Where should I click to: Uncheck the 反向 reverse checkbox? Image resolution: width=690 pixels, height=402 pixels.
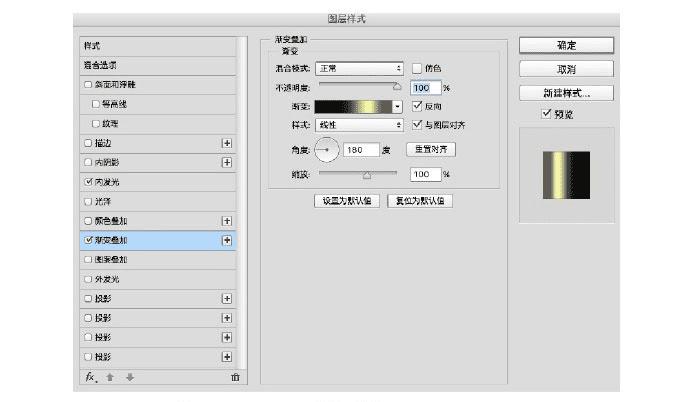417,106
